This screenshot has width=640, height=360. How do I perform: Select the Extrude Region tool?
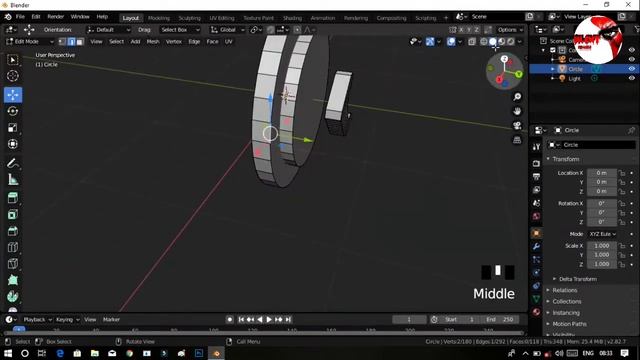pyautogui.click(x=13, y=198)
